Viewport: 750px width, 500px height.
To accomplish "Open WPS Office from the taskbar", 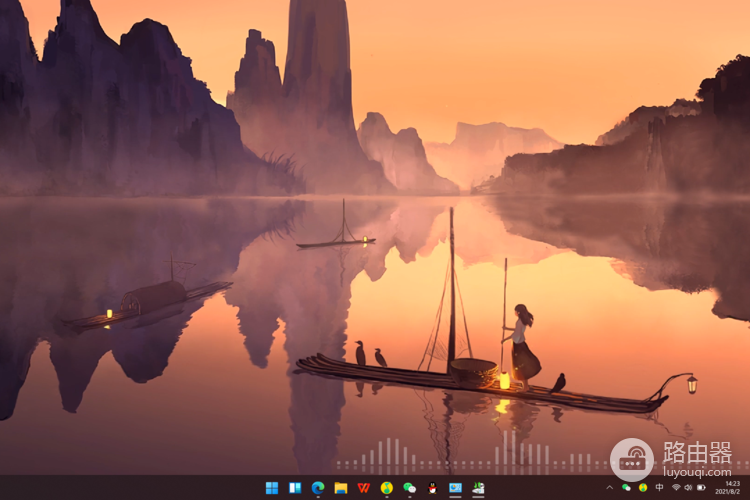I will point(364,488).
